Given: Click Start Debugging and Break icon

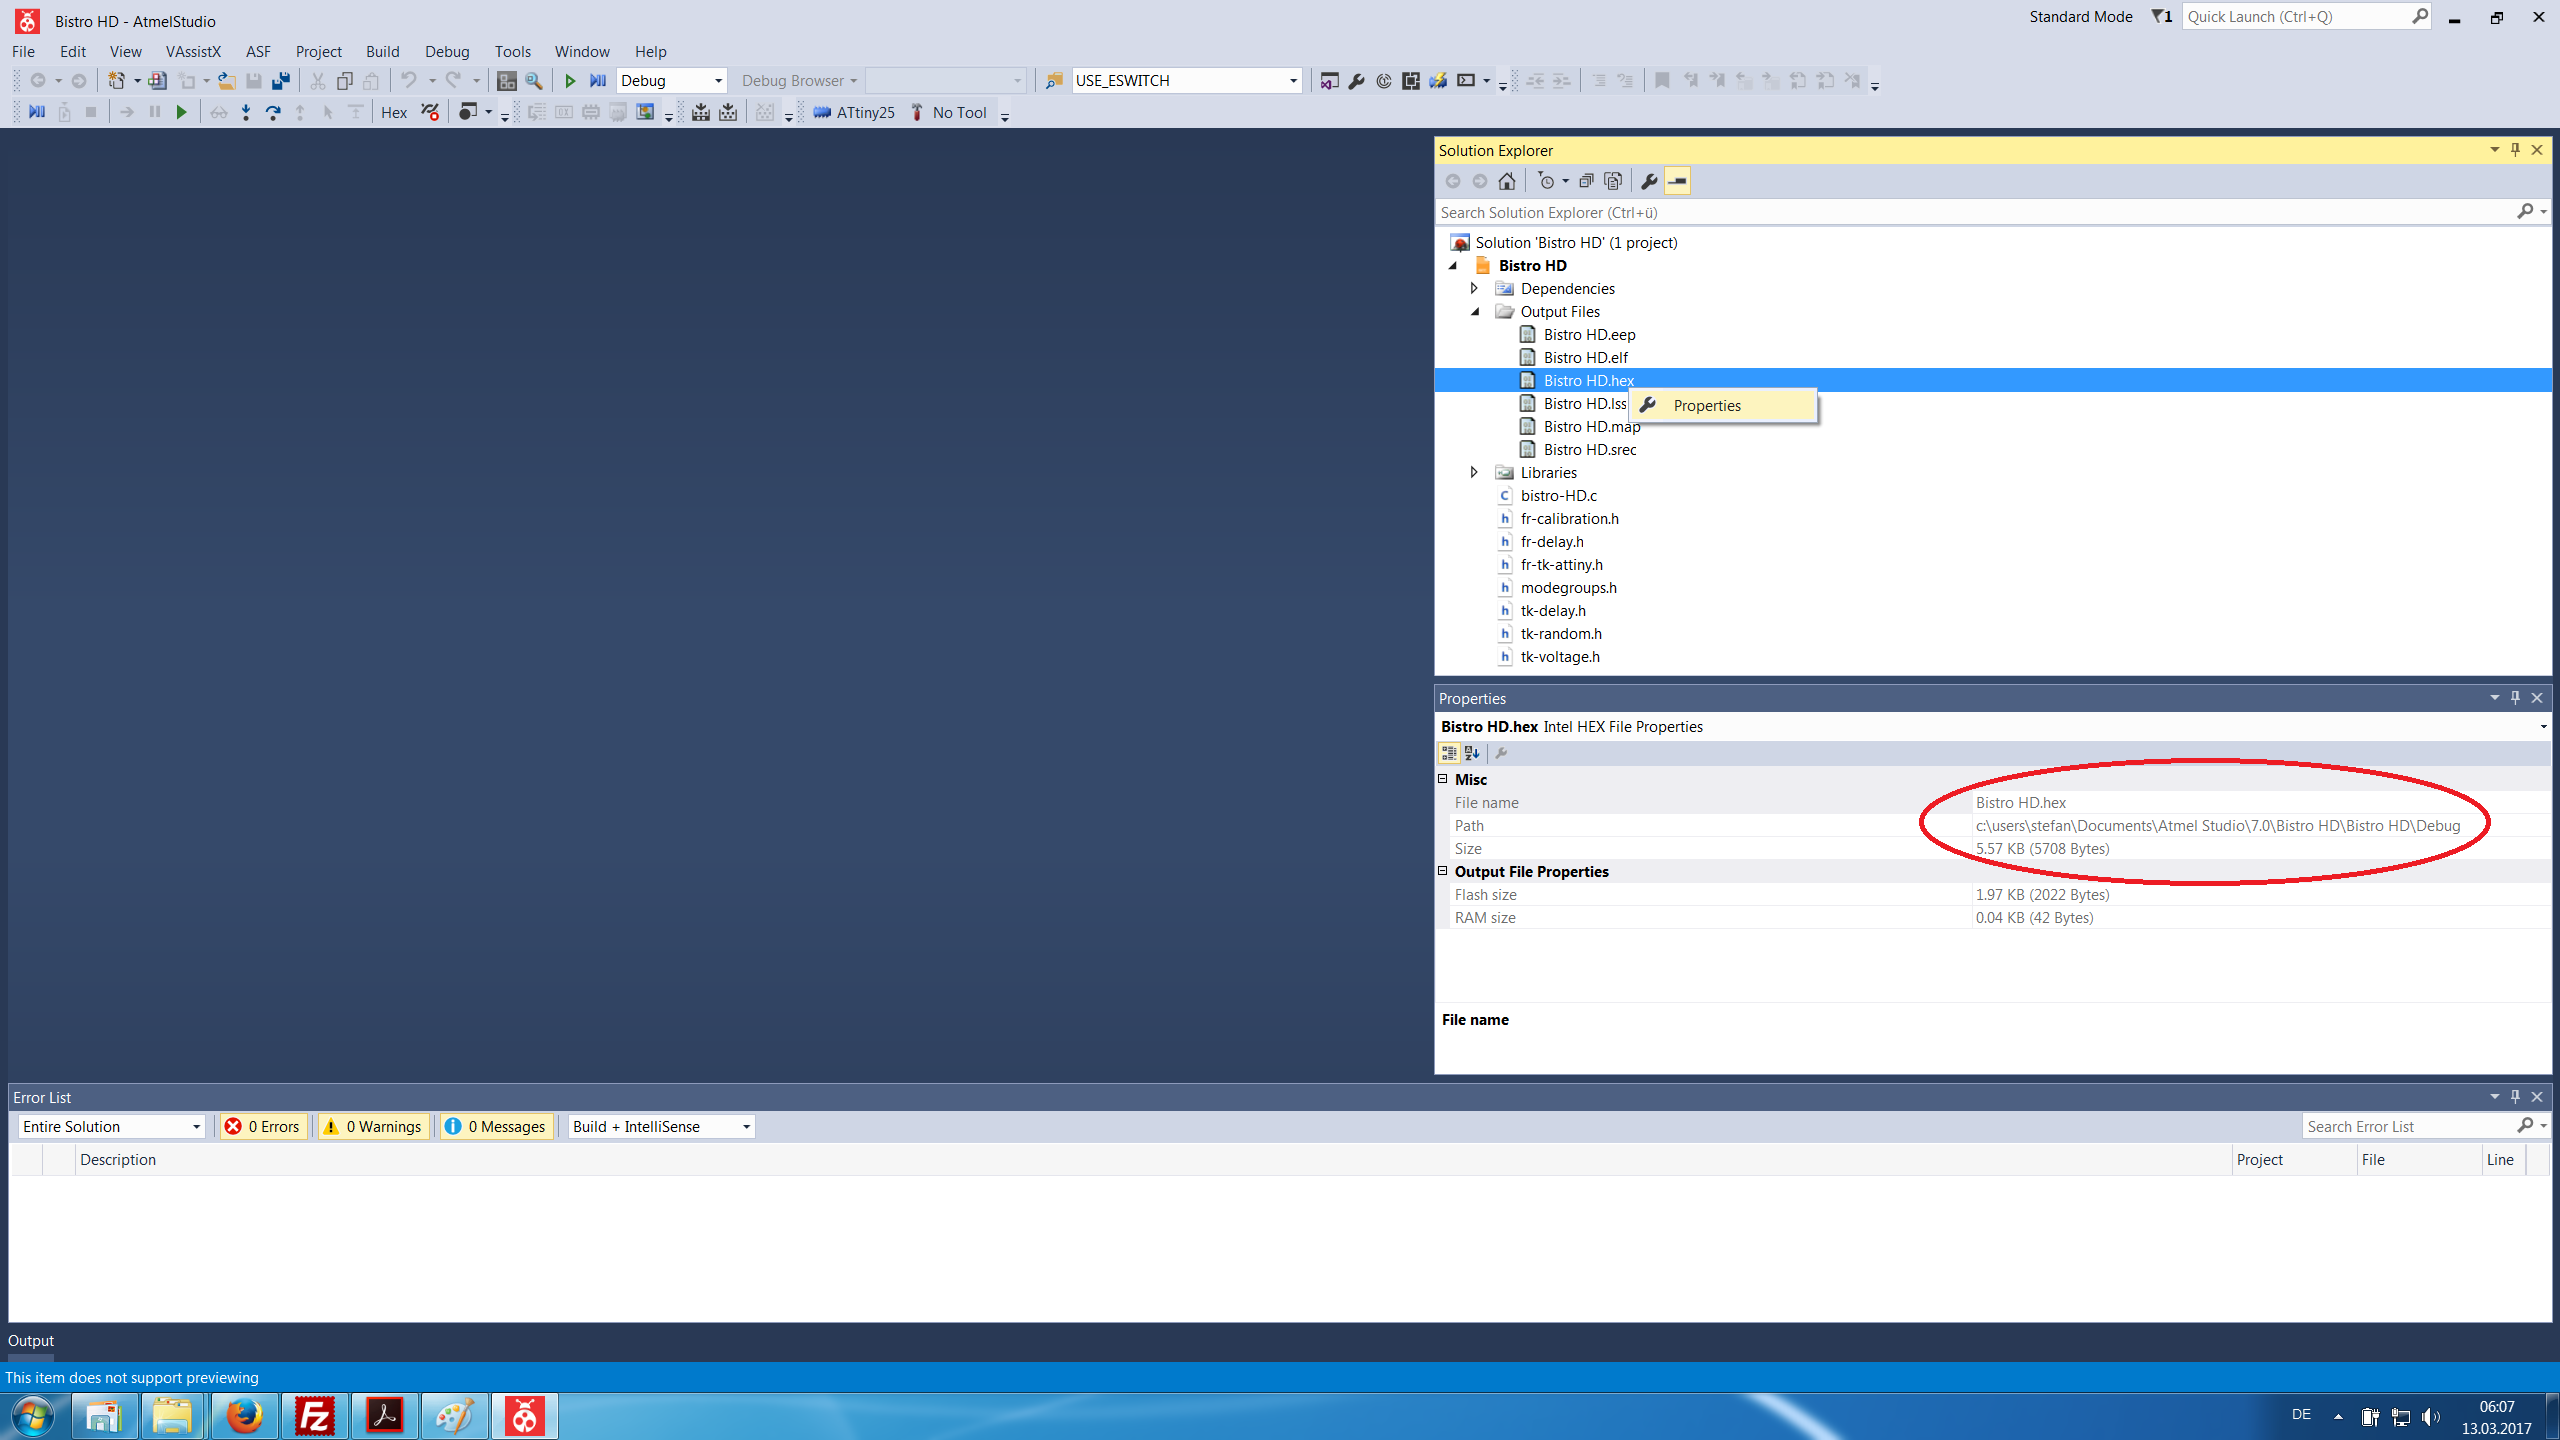Looking at the screenshot, I should coord(598,81).
